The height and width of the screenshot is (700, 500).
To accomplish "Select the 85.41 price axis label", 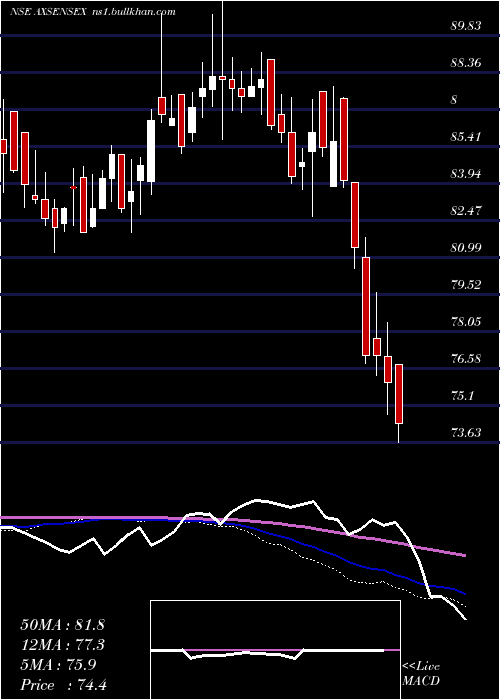I will coord(466,137).
